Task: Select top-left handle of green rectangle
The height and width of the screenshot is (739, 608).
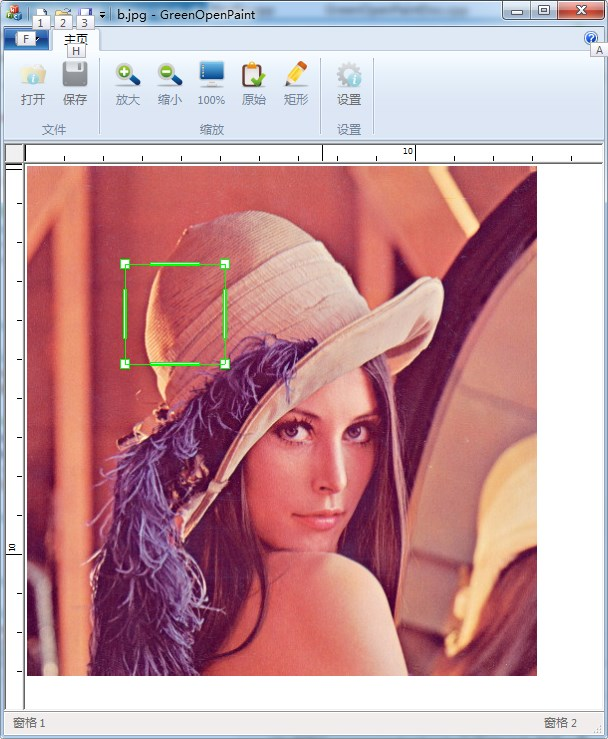Action: [125, 264]
